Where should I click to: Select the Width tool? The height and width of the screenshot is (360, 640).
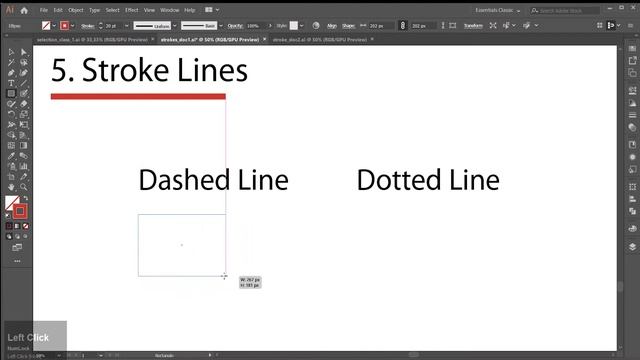(x=11, y=124)
